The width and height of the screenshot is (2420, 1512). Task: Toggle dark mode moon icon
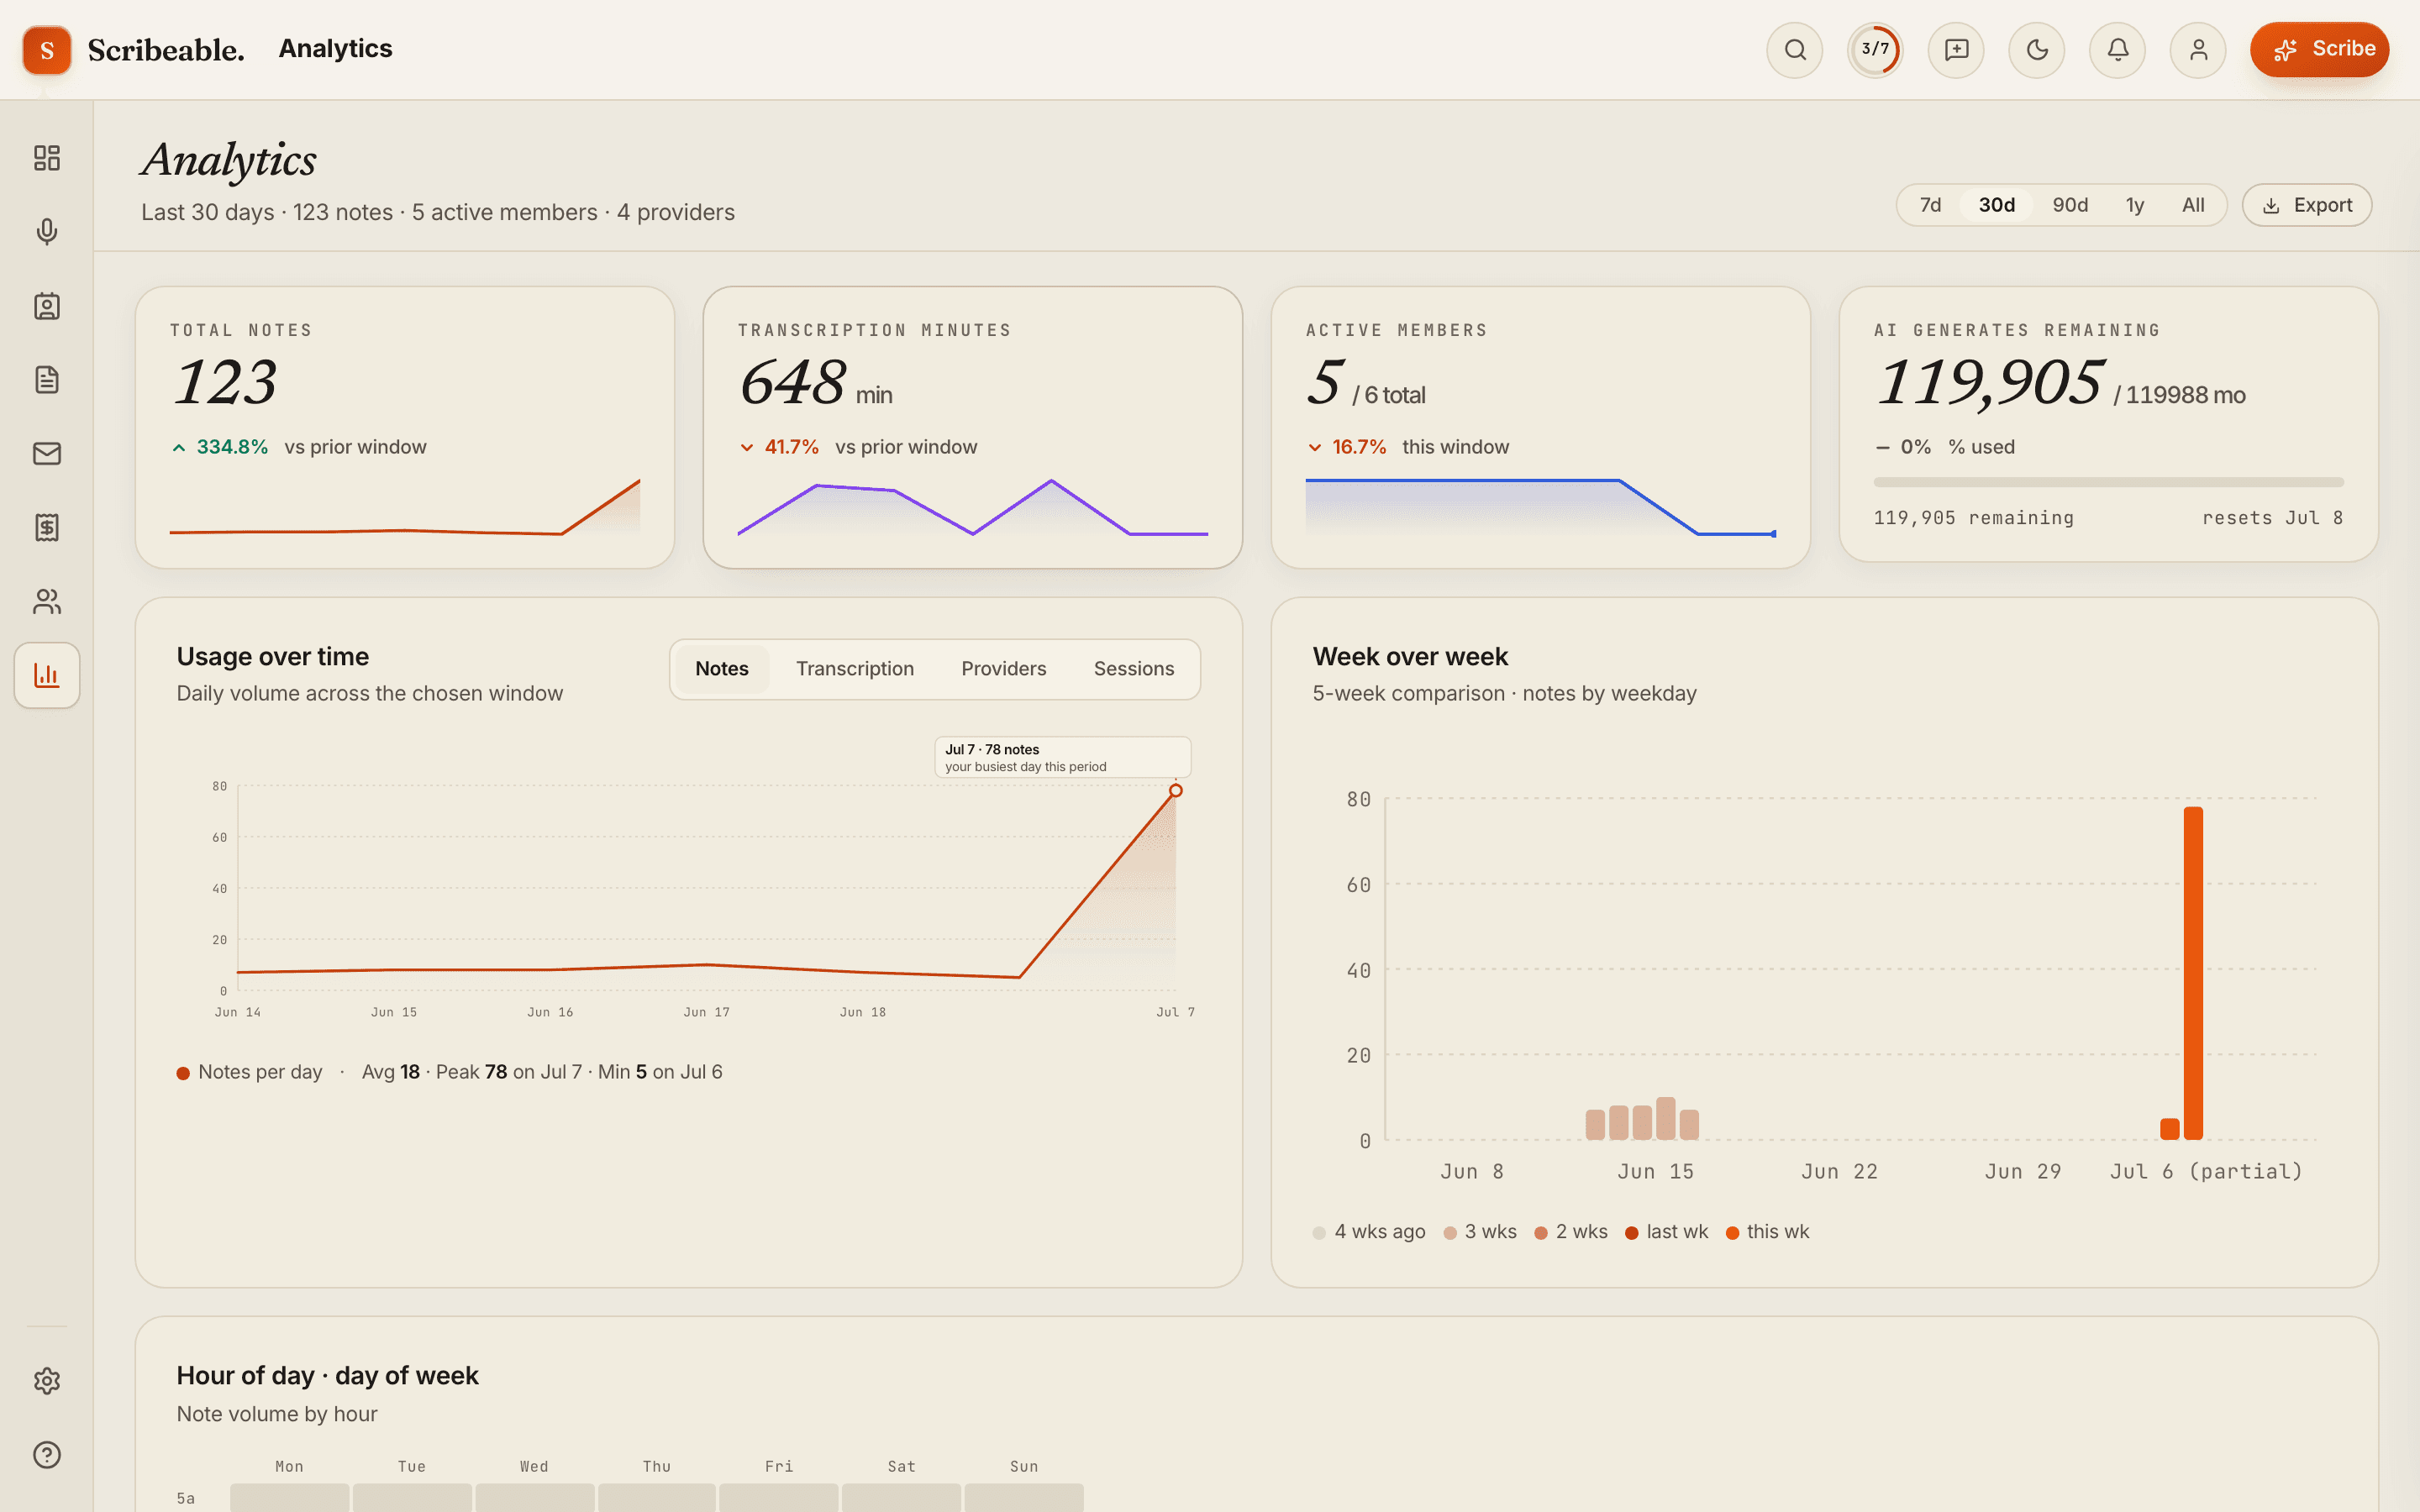2037,50
